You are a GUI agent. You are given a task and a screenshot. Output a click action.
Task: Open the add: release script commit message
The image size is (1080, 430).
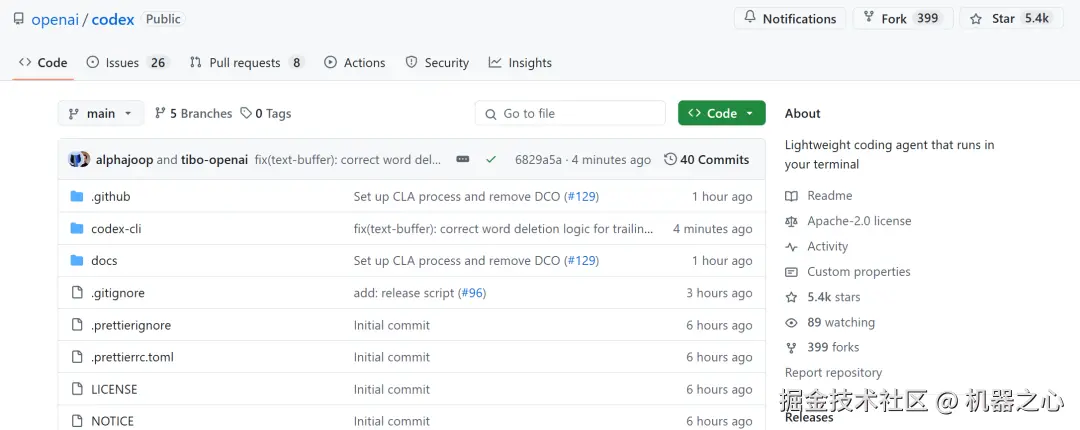404,293
